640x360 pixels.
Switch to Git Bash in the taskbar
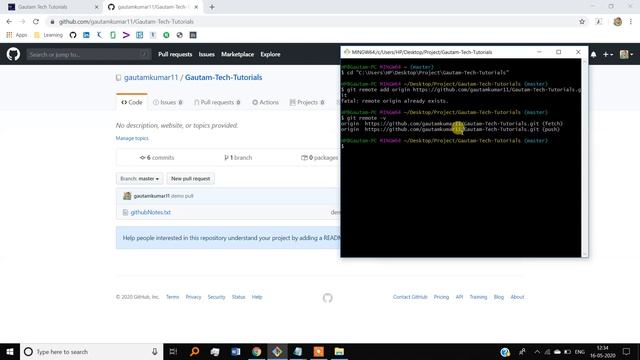click(x=277, y=351)
